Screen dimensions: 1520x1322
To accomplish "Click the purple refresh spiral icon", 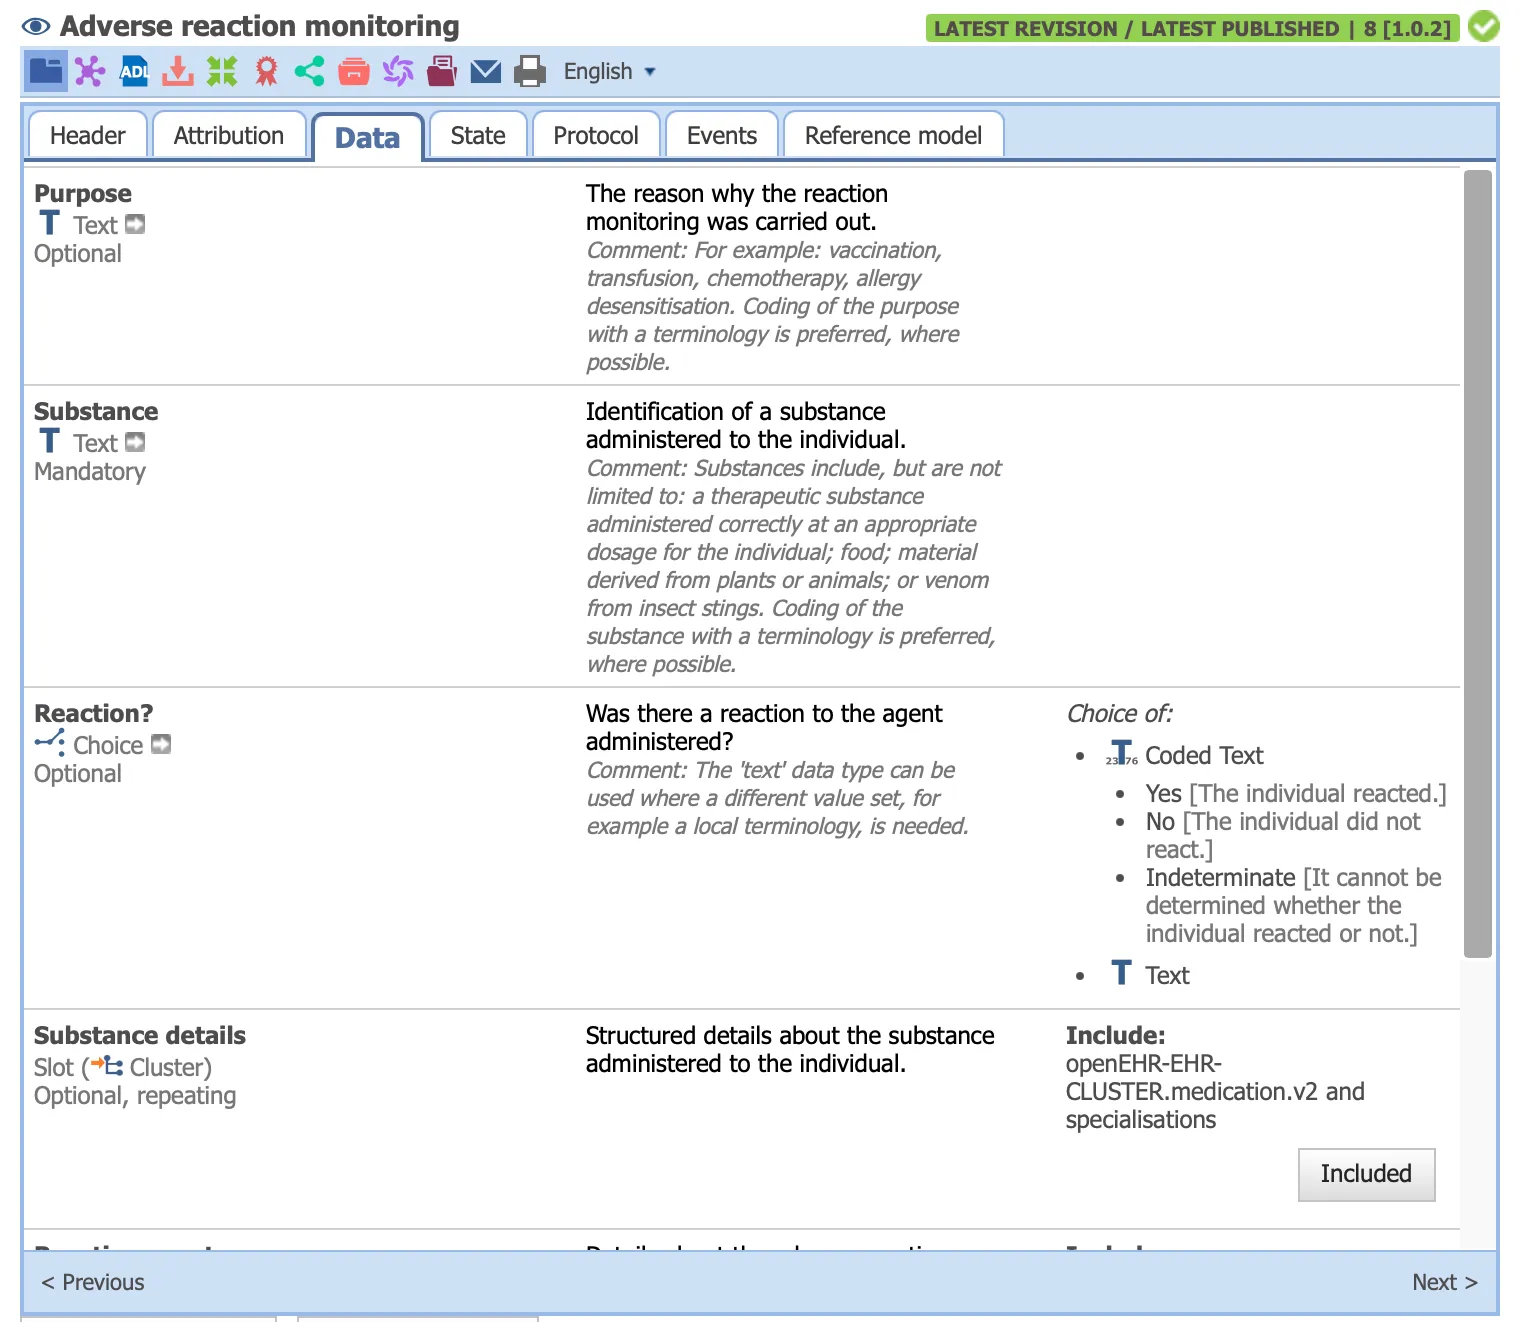I will pos(397,71).
